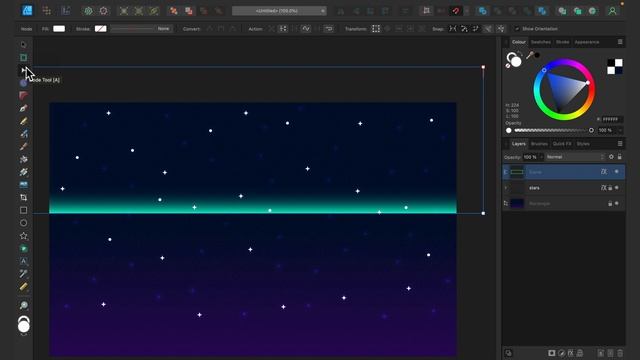Select the Star shape tool

24,236
